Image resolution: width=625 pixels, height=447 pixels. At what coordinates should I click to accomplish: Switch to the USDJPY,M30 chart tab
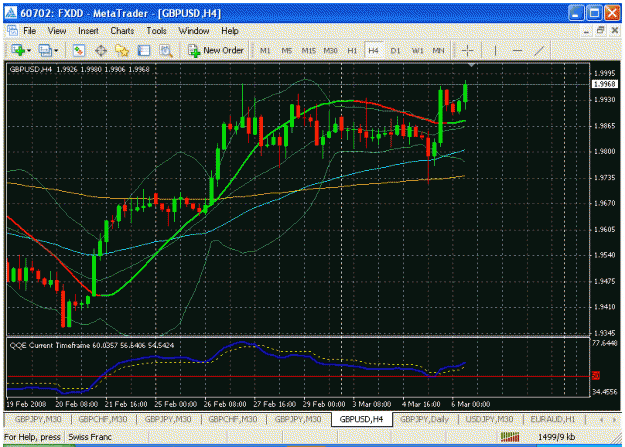pos(489,419)
